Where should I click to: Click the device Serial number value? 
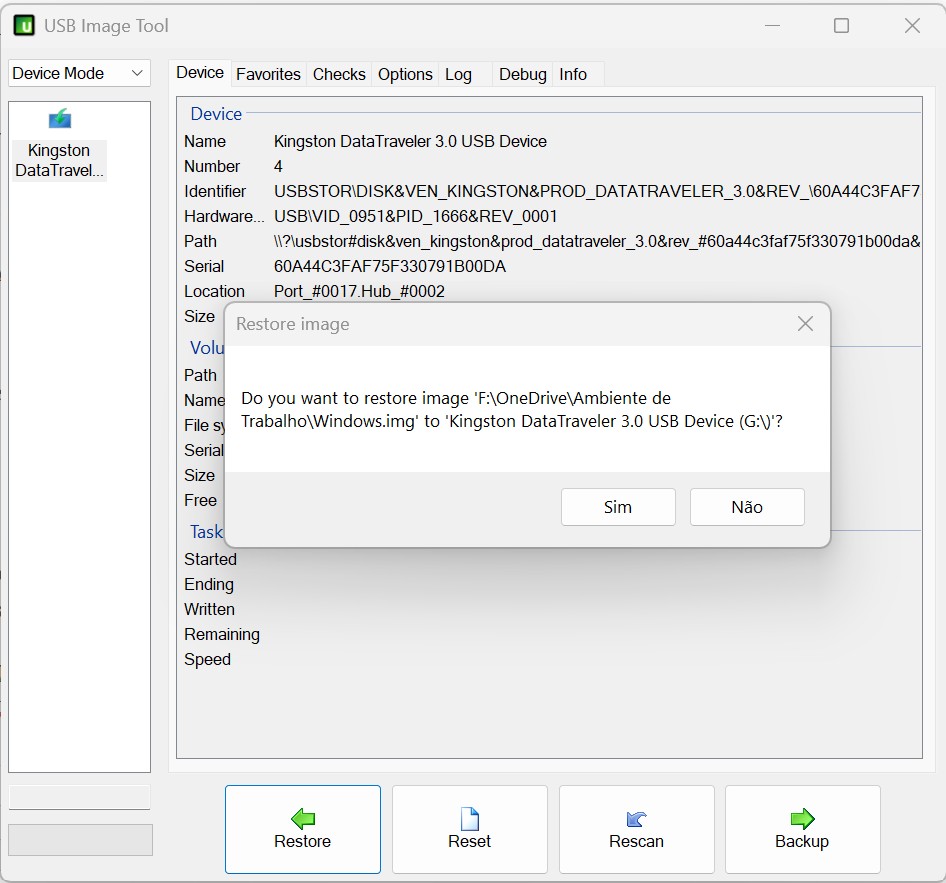pos(389,266)
